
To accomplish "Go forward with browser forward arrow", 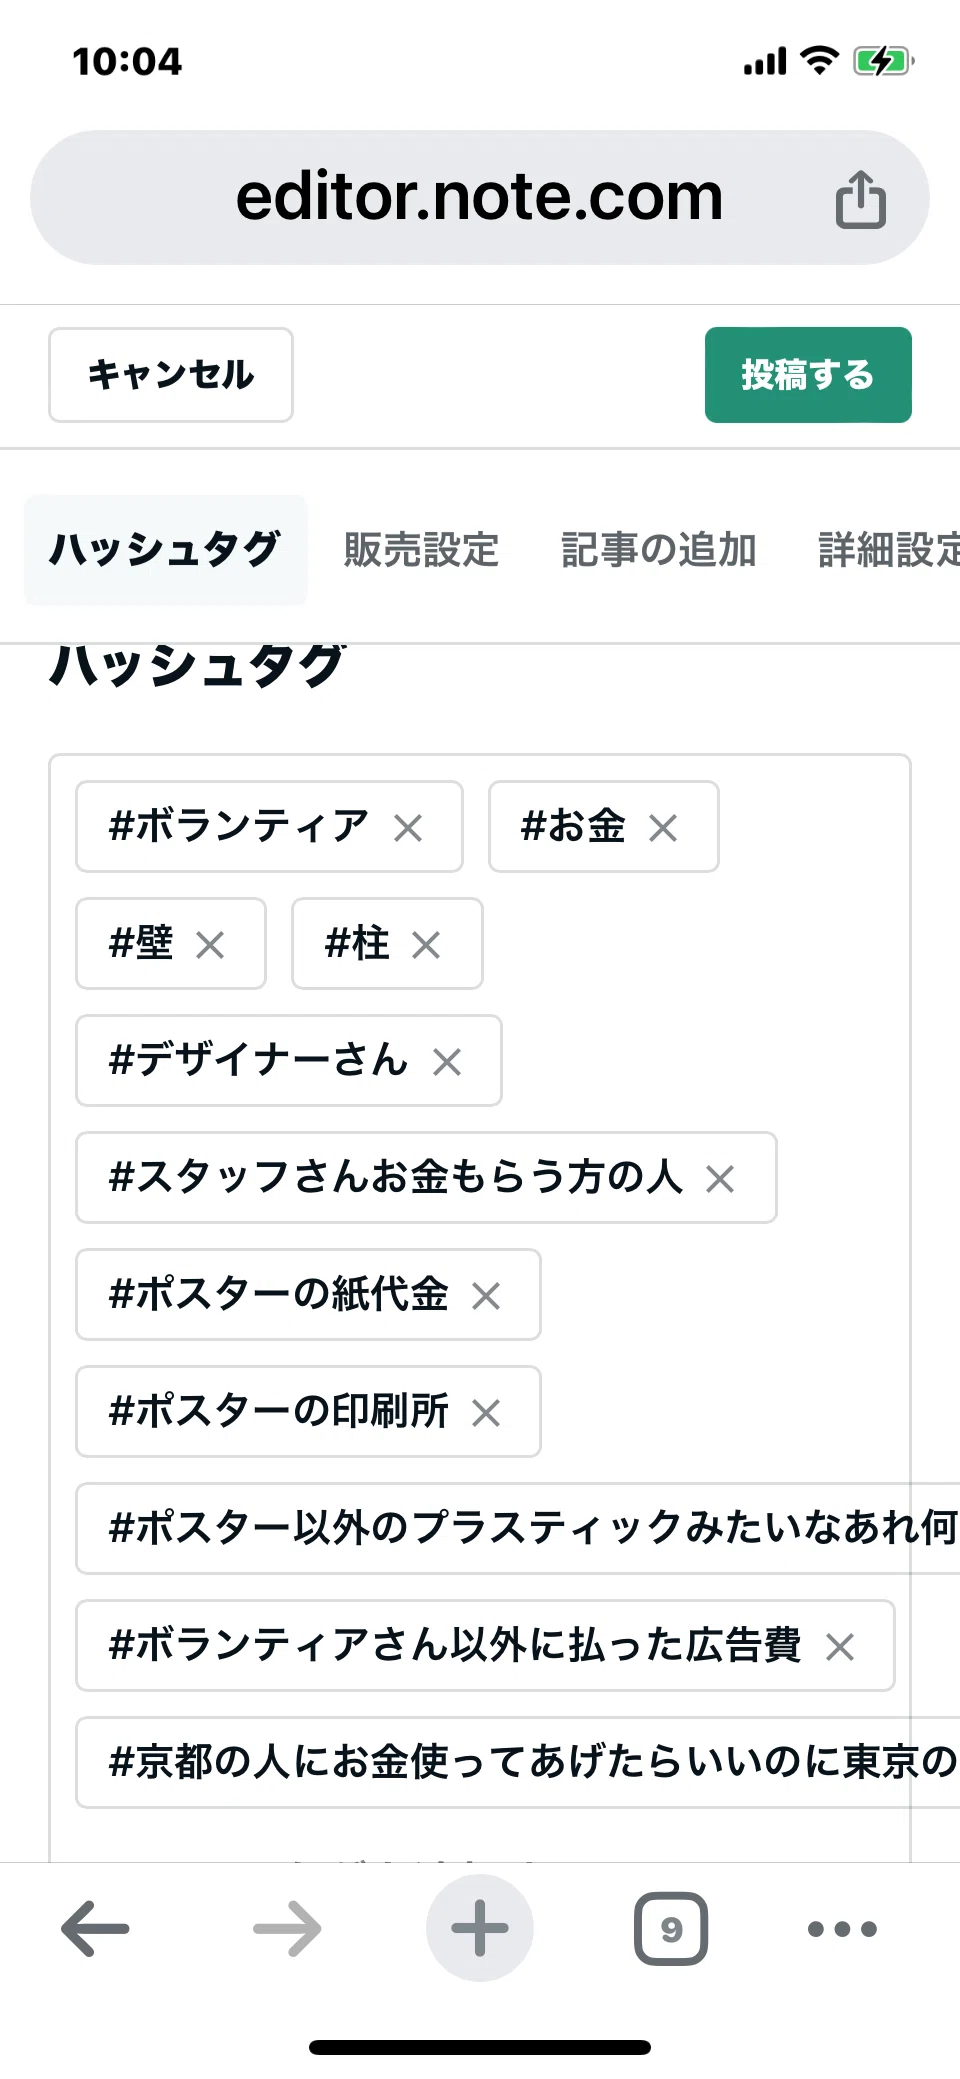I will [287, 1928].
